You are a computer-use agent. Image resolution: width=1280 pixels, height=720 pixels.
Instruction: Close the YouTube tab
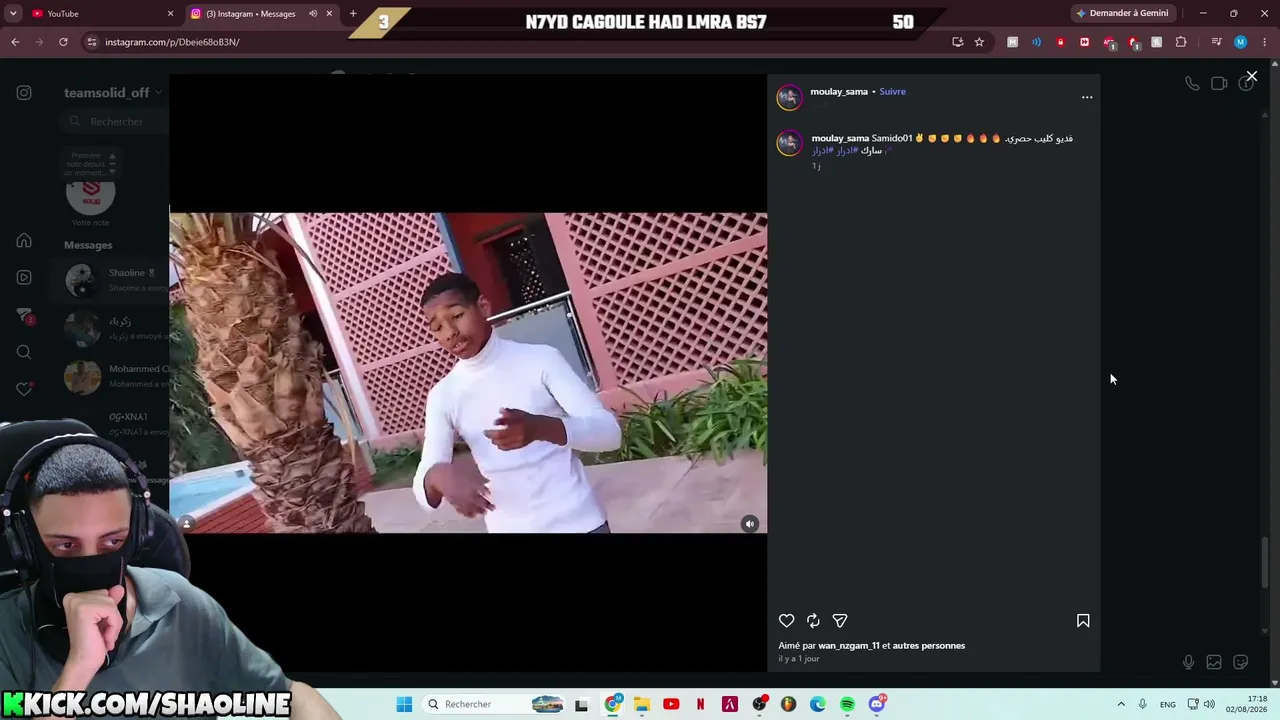(170, 14)
